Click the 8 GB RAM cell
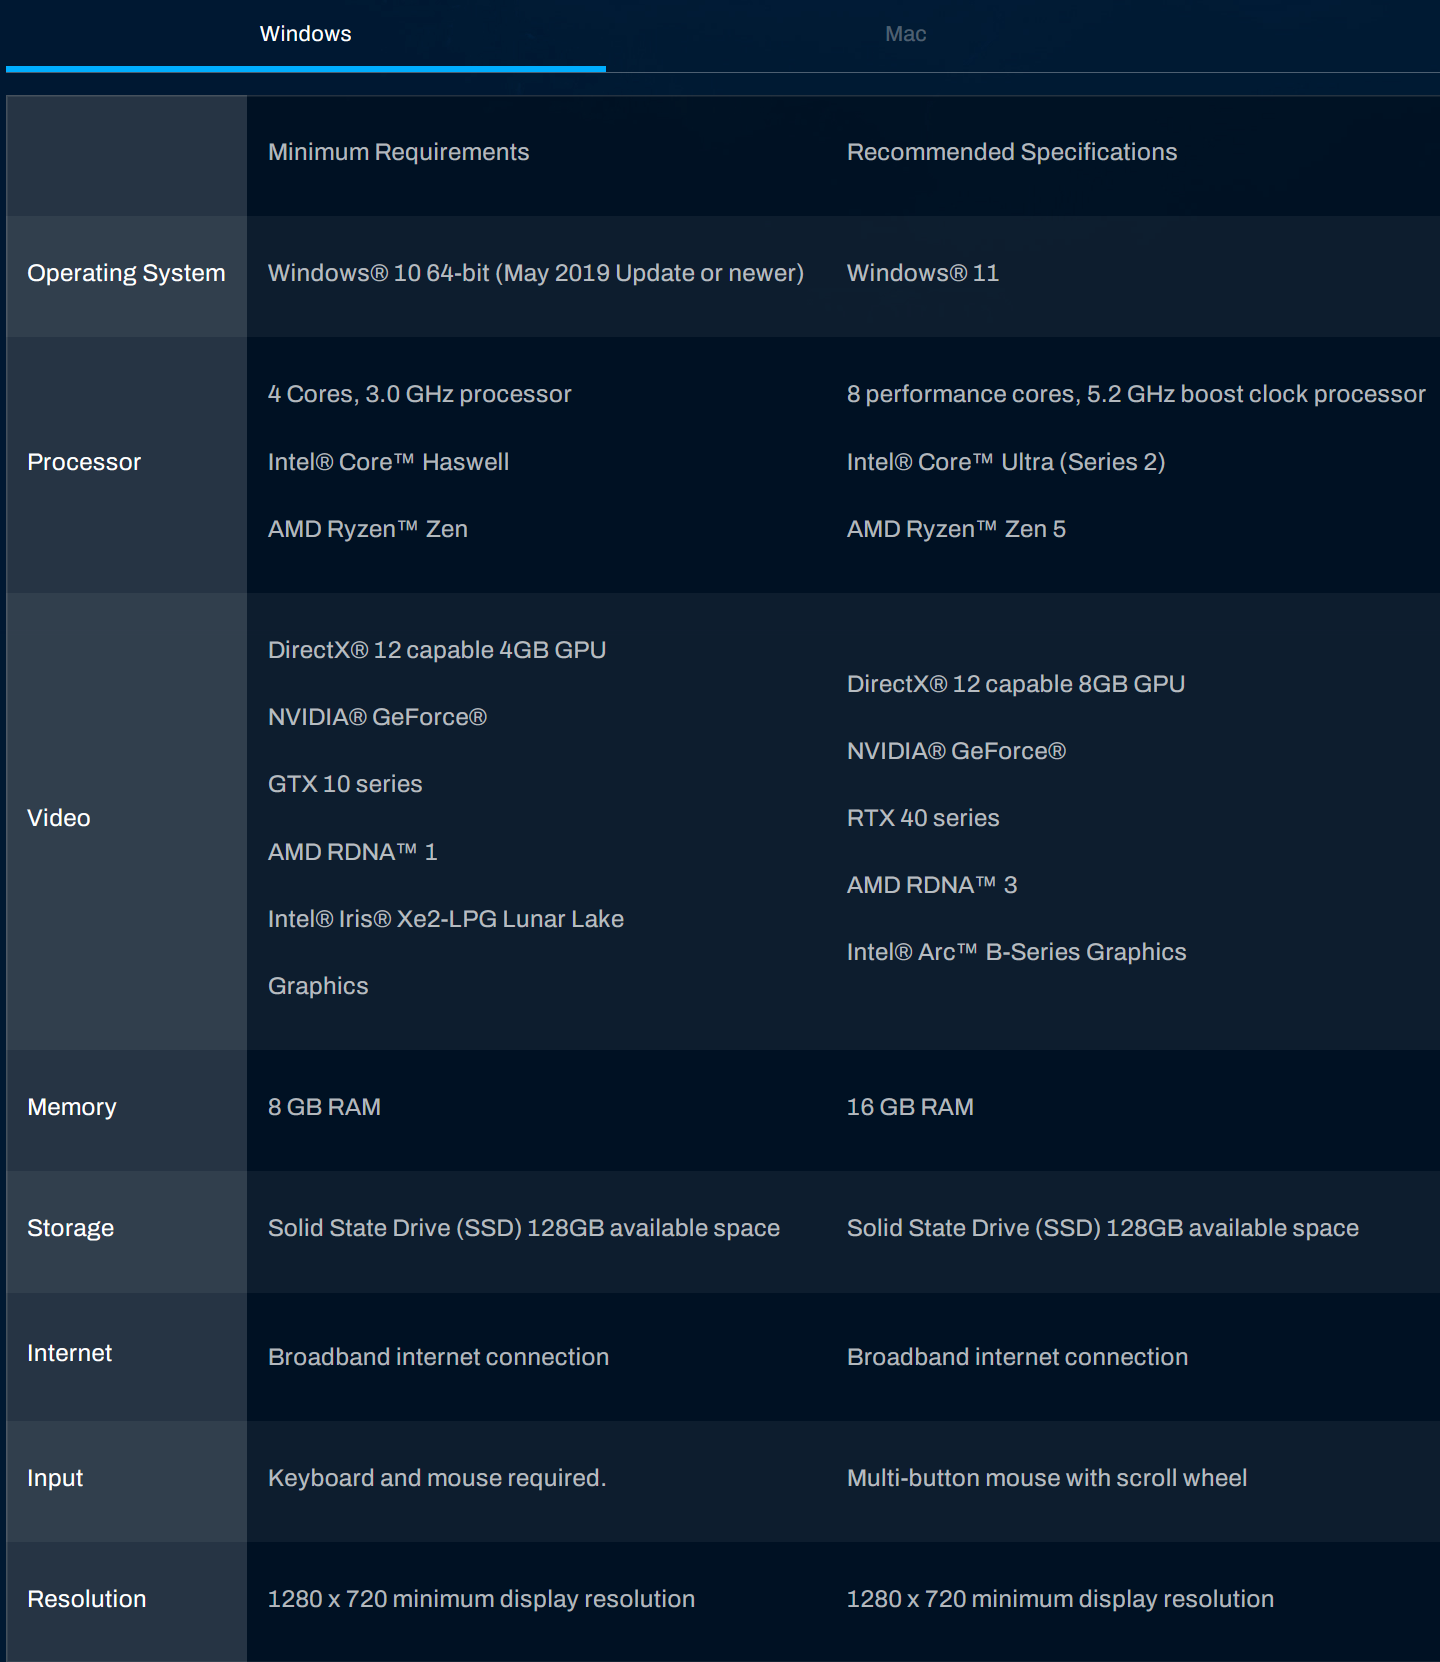The width and height of the screenshot is (1440, 1662). (324, 1107)
